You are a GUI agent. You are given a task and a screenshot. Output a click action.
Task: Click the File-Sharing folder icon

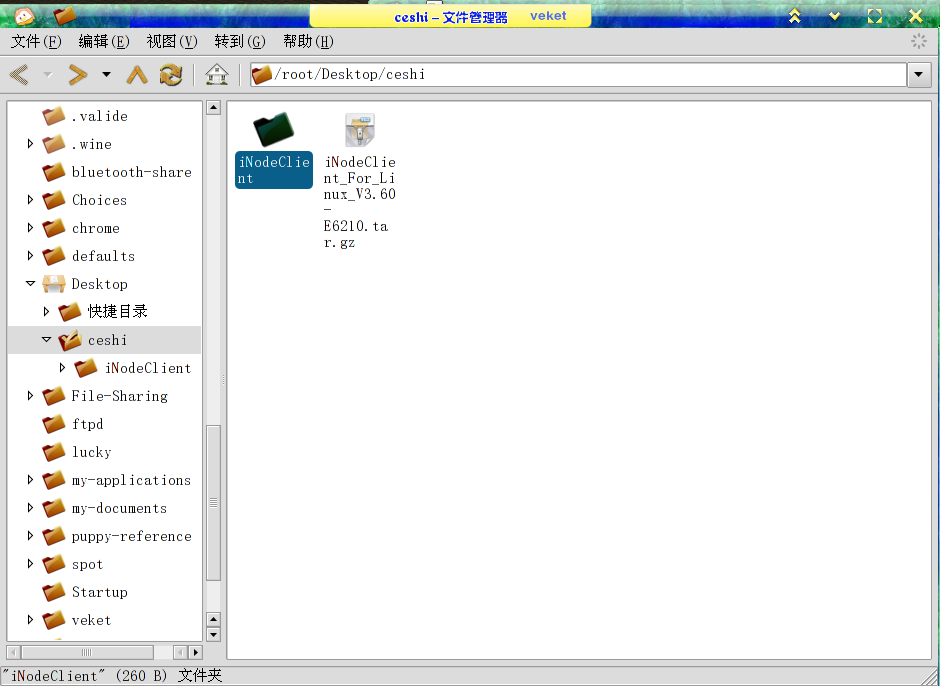(x=54, y=396)
